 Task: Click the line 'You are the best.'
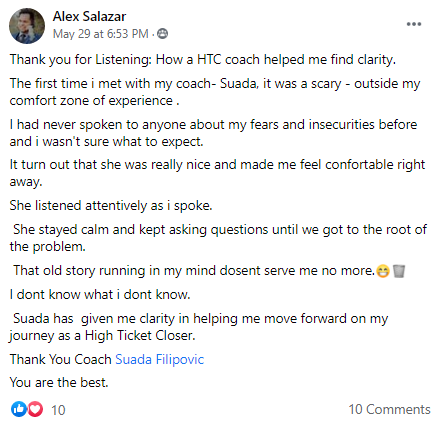point(59,382)
